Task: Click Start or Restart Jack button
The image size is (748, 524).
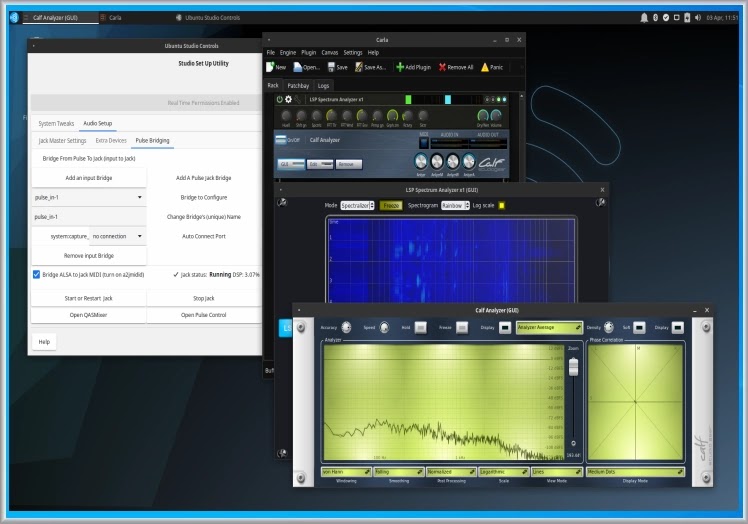Action: (89, 298)
